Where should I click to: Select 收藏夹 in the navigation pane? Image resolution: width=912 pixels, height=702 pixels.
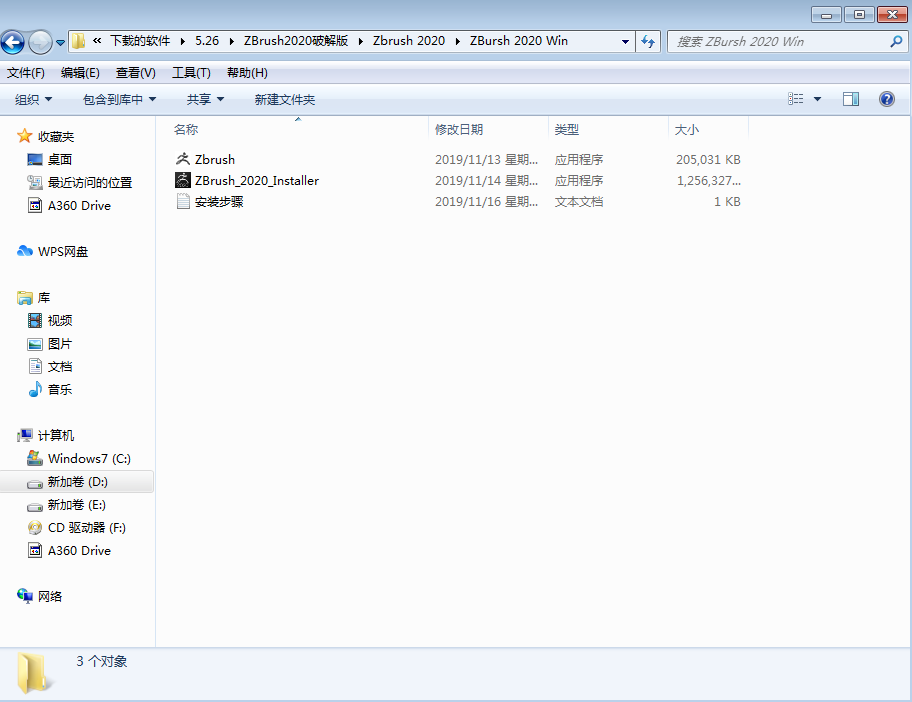point(56,137)
